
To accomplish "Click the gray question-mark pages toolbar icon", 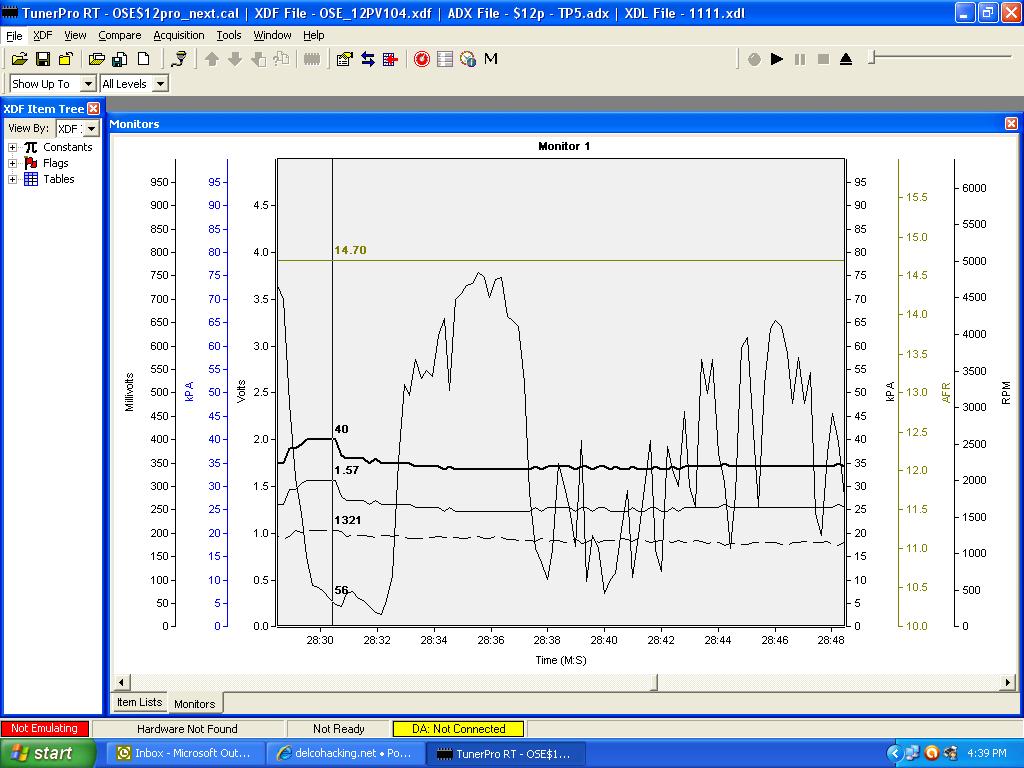I will 281,59.
